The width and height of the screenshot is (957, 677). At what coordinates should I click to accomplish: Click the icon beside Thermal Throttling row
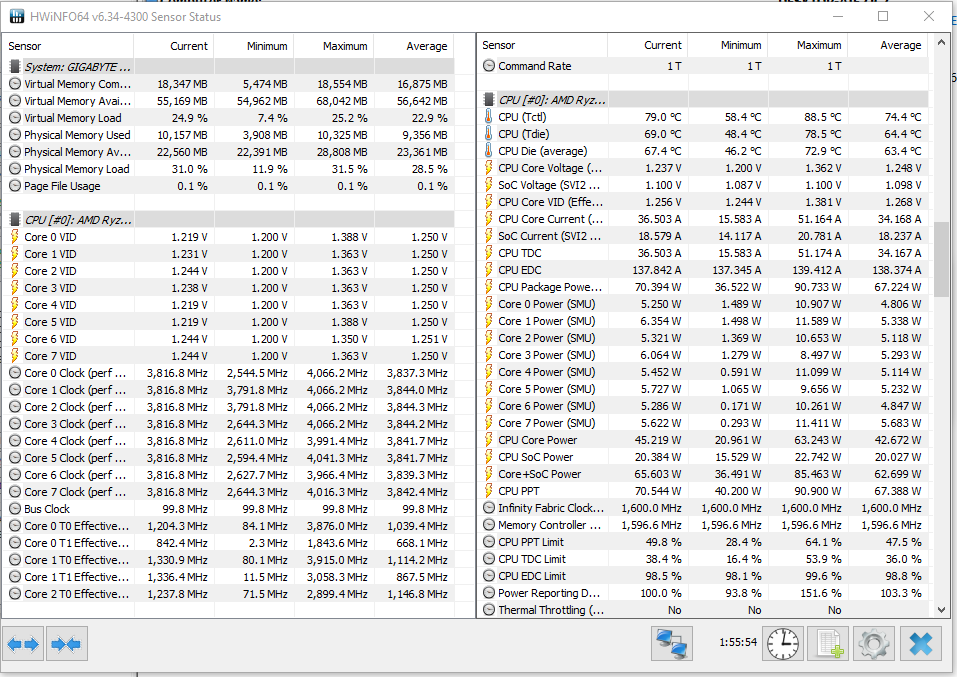489,610
